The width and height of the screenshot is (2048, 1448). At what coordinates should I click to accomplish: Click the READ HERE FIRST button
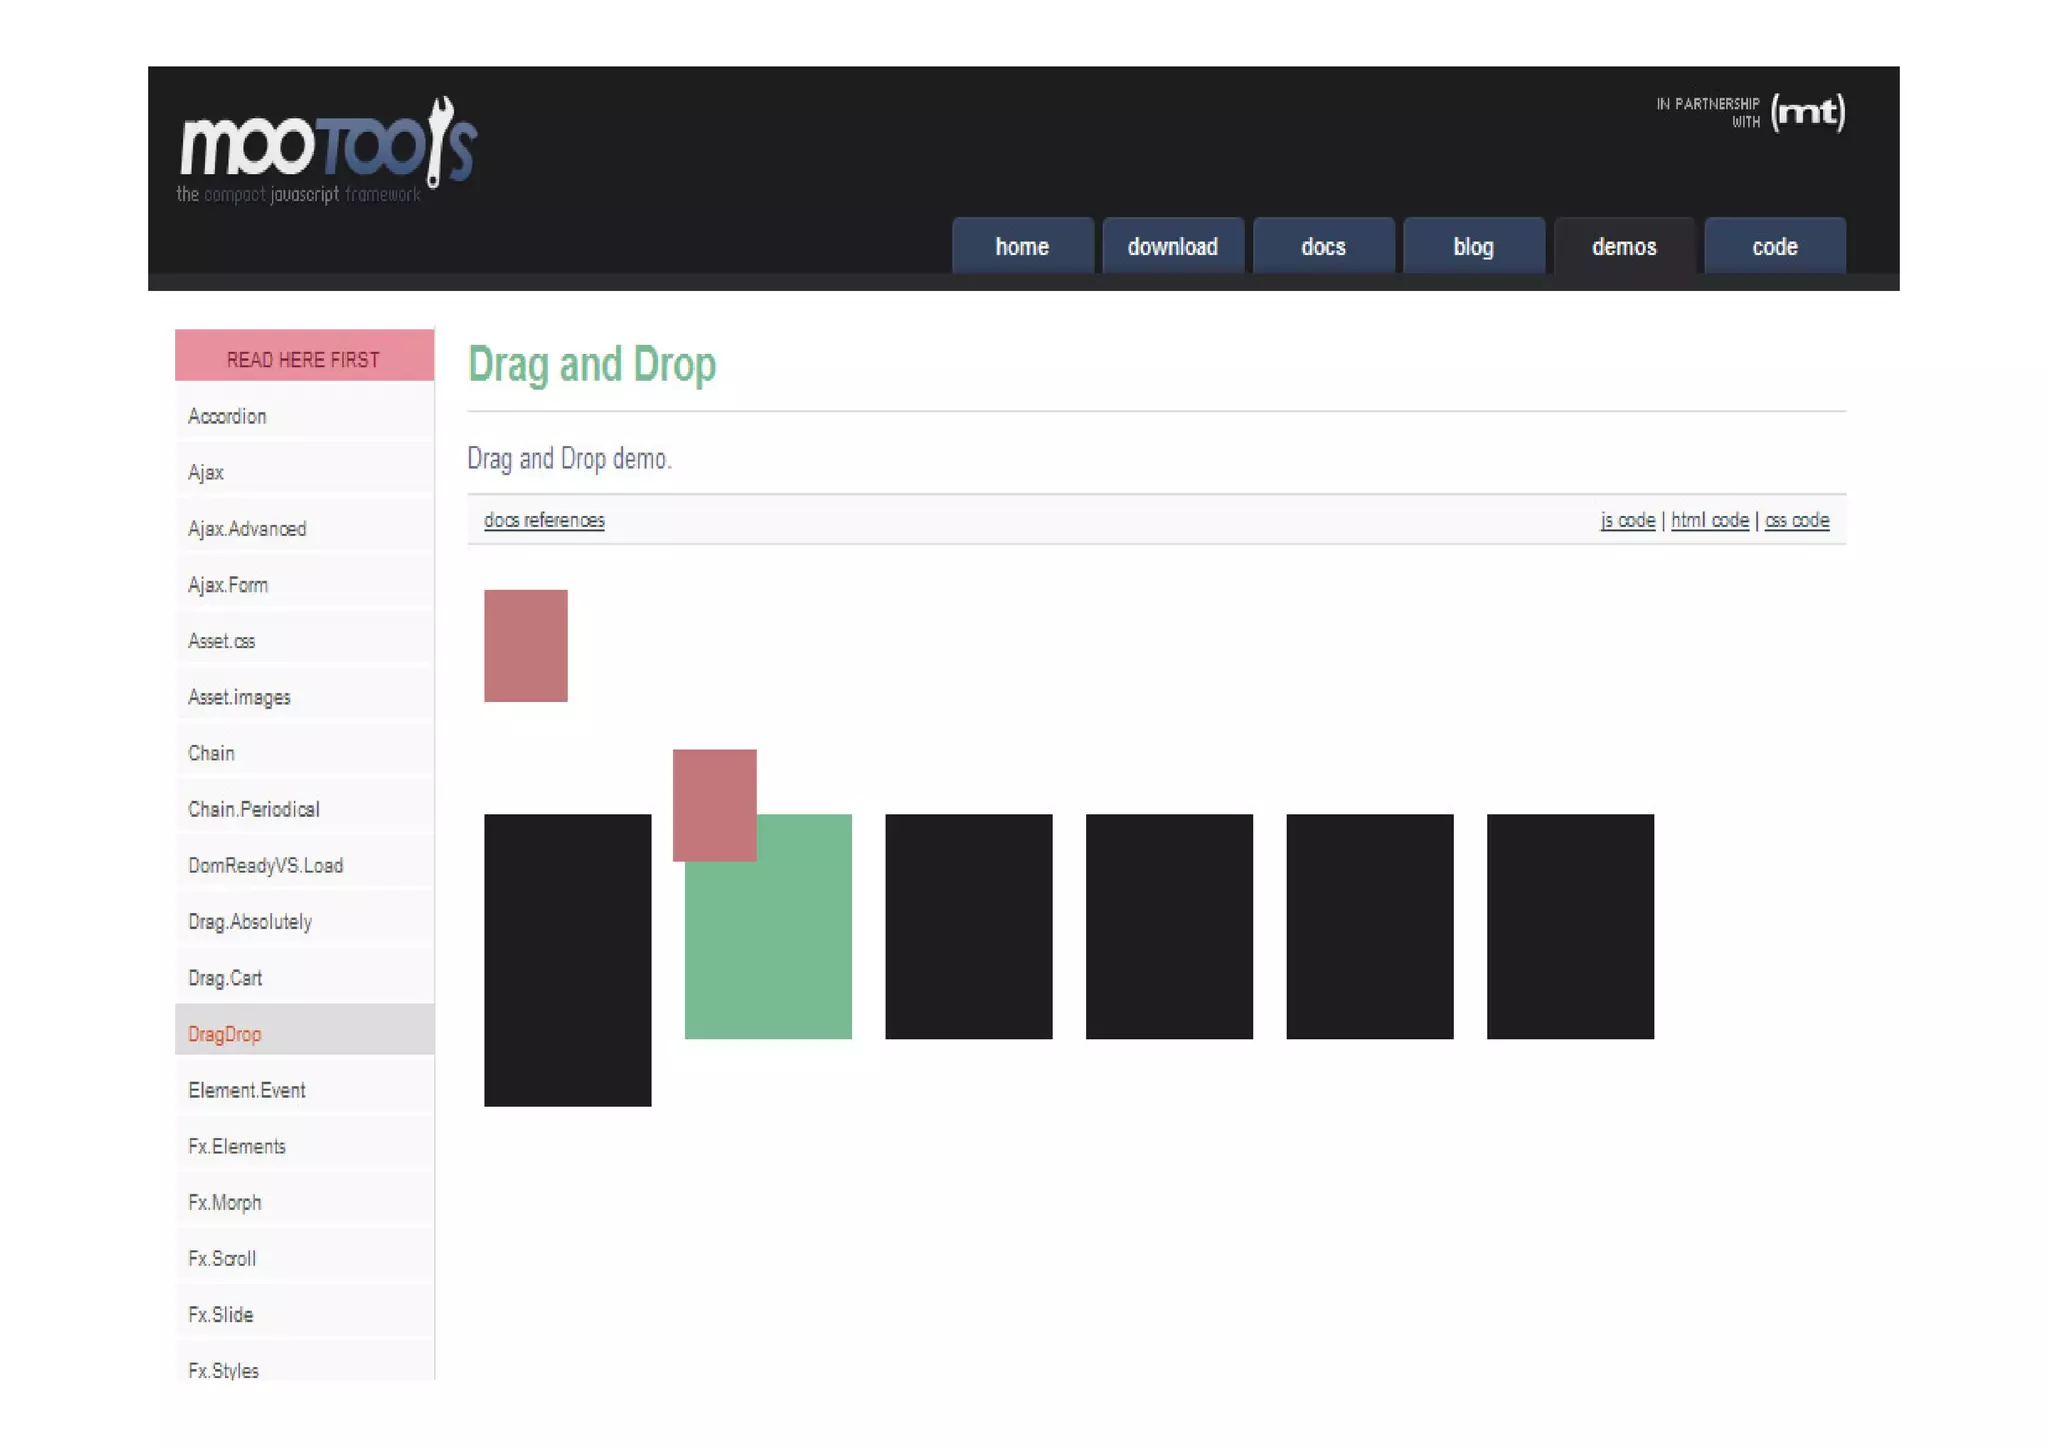304,359
